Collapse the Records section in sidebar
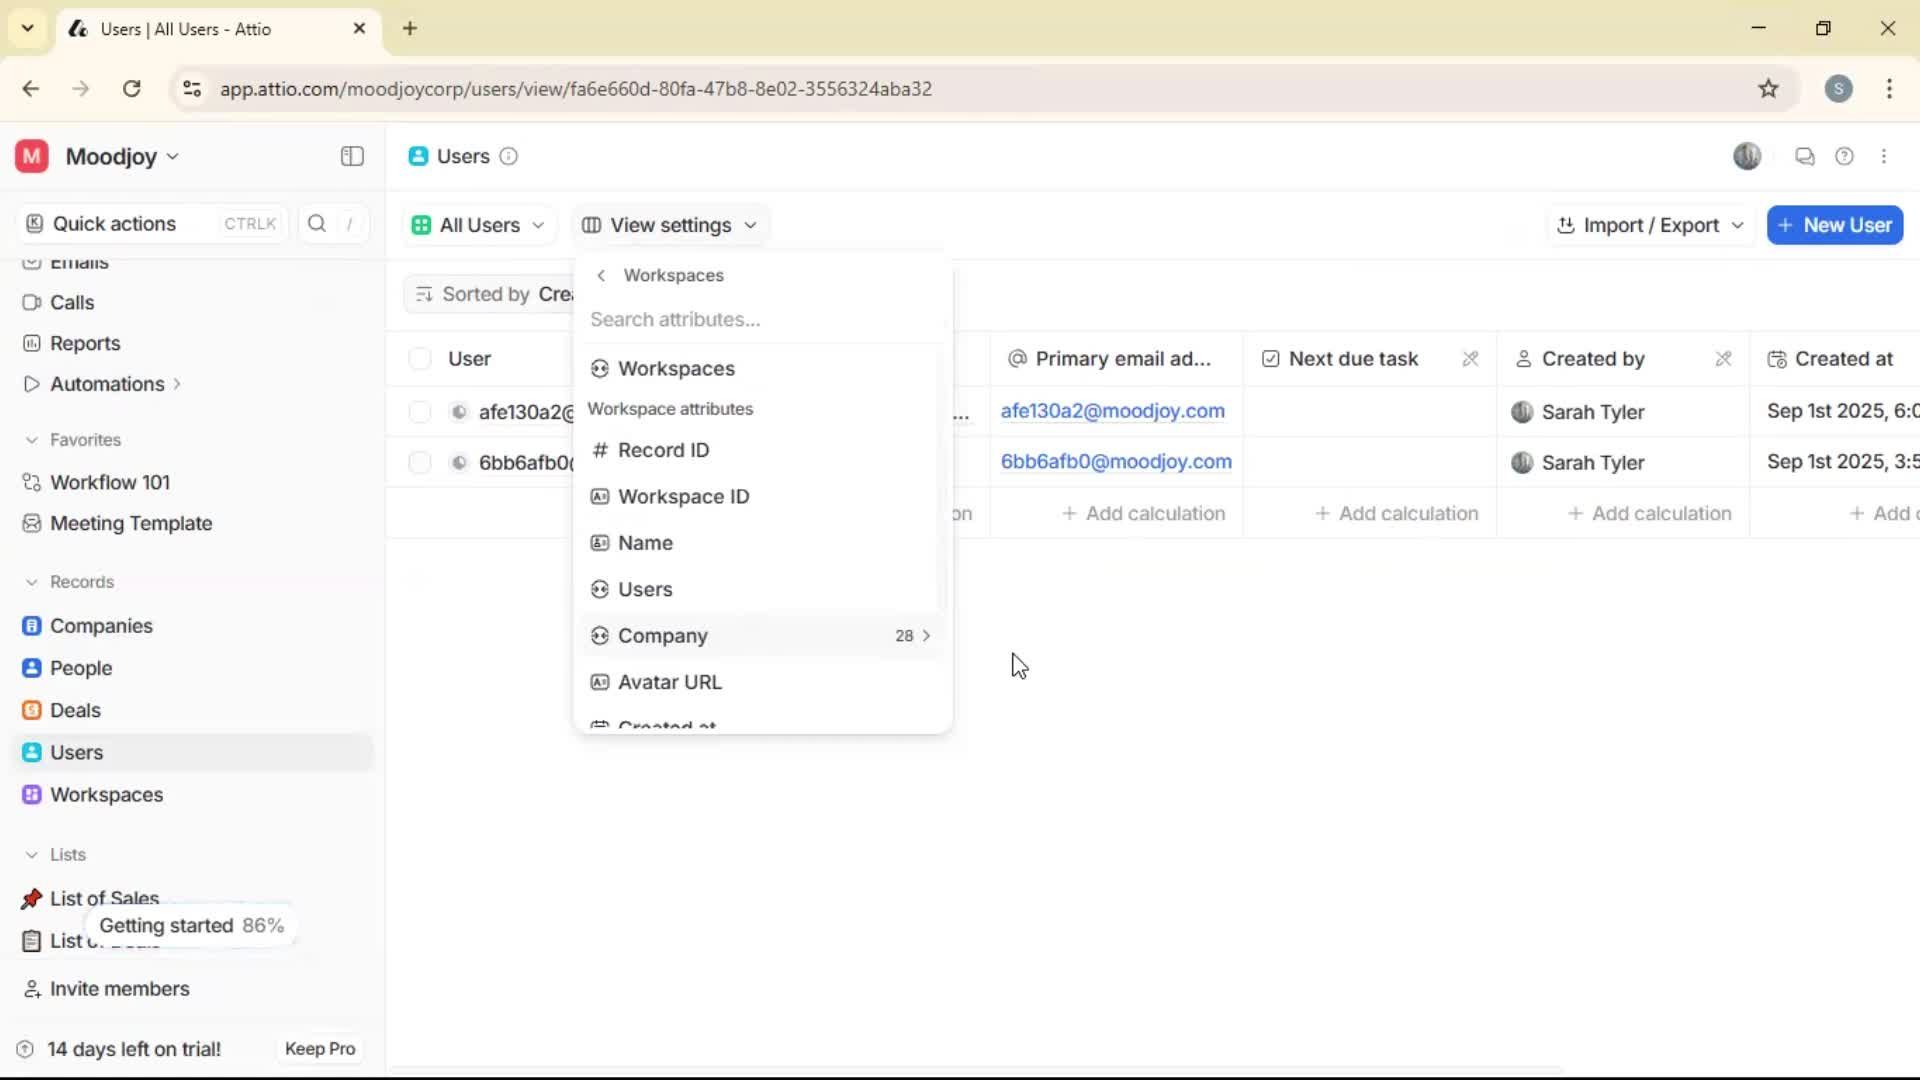 [x=31, y=581]
